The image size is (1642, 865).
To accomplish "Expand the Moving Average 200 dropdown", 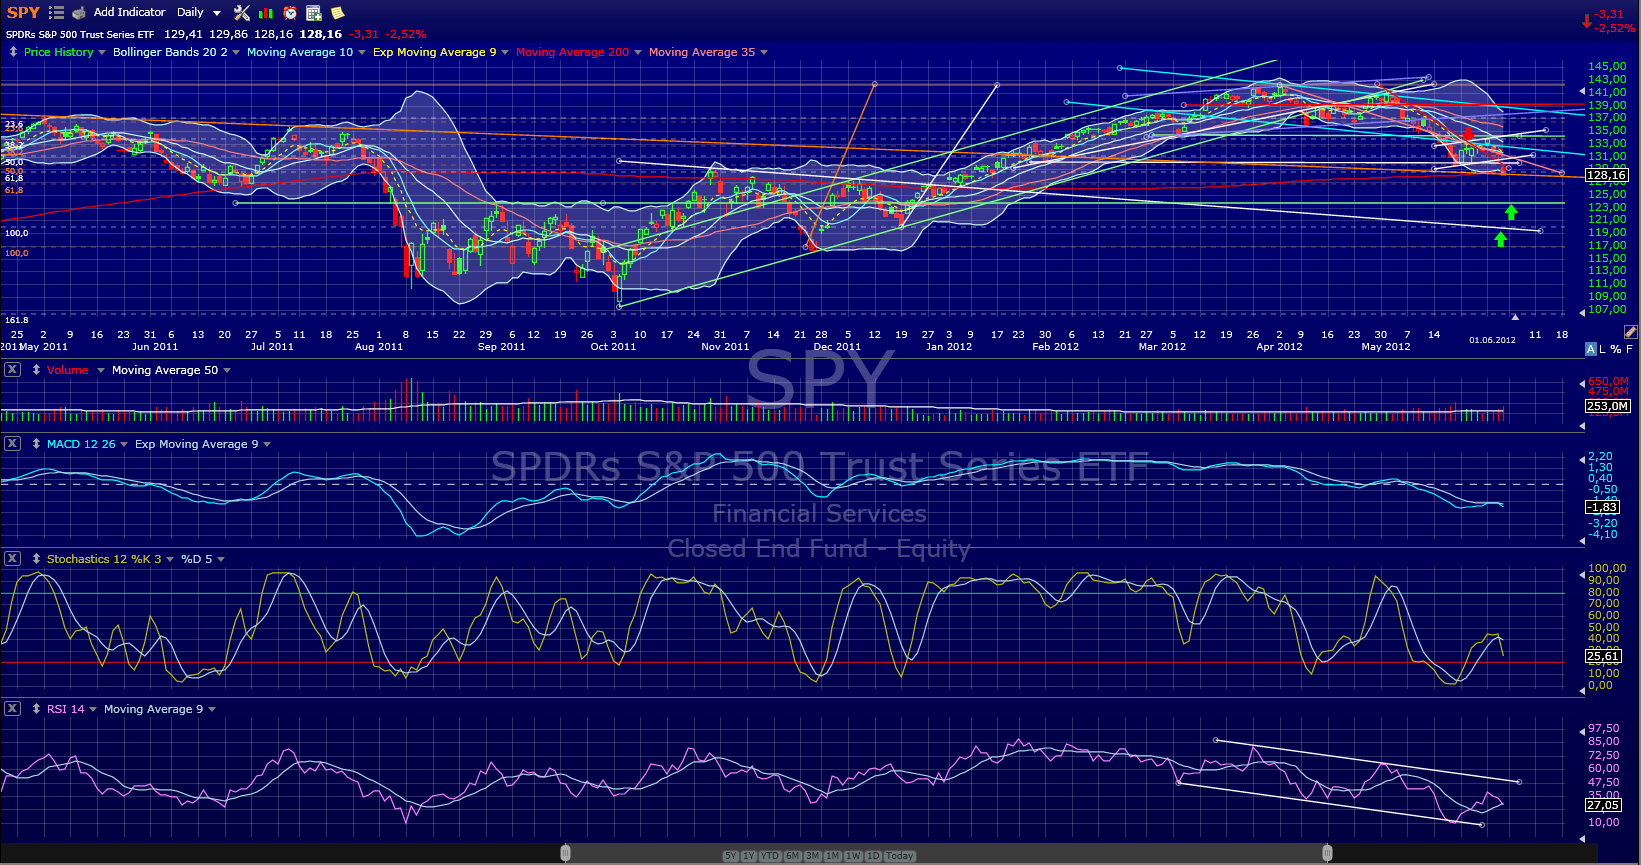I will pyautogui.click(x=638, y=53).
